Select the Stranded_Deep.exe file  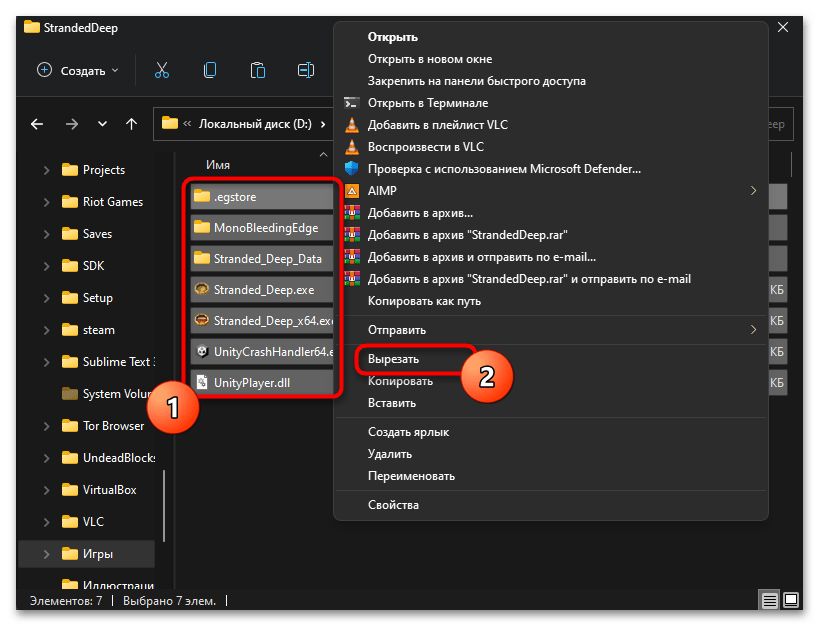coord(262,289)
